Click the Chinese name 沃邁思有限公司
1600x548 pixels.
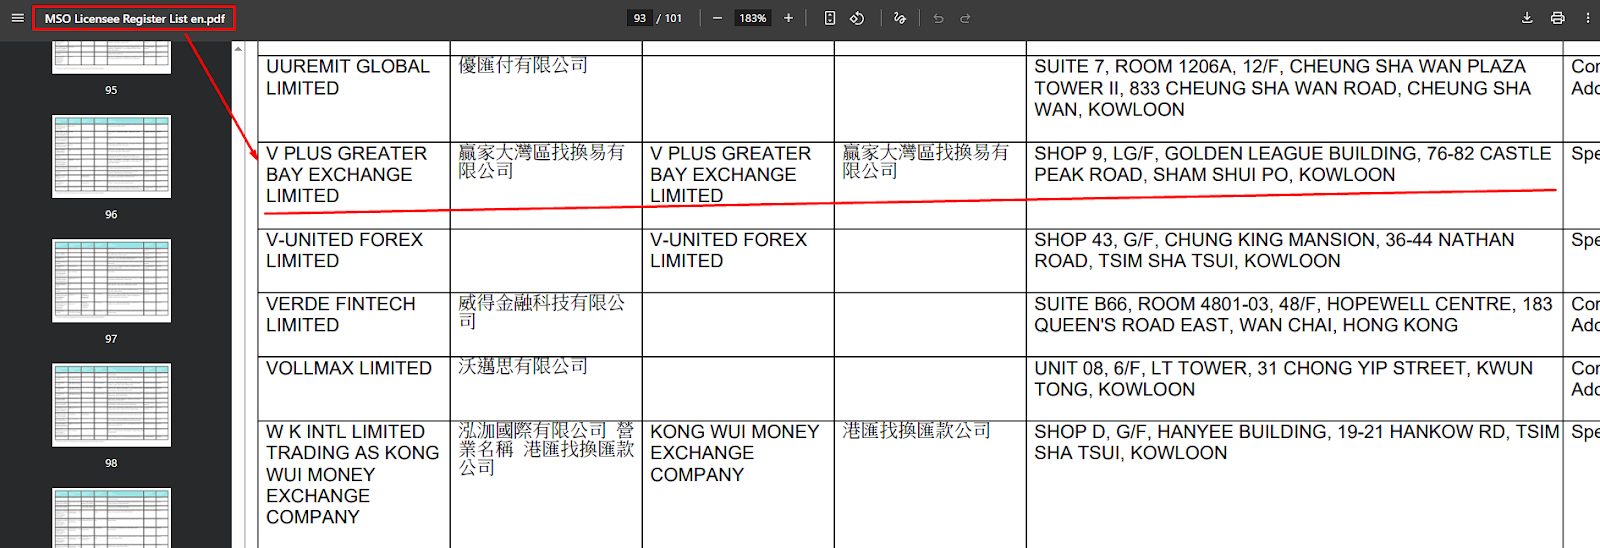pos(523,366)
